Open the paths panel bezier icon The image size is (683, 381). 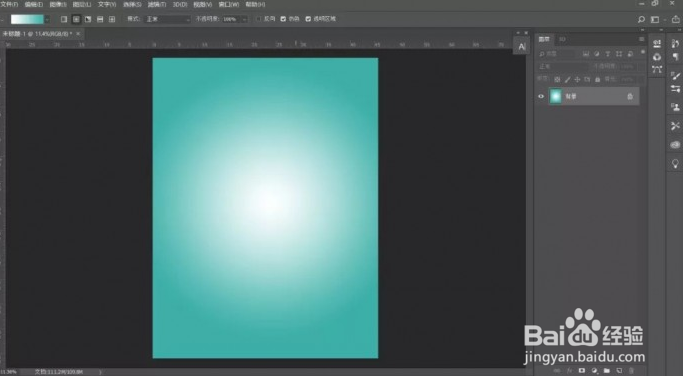pyautogui.click(x=657, y=70)
